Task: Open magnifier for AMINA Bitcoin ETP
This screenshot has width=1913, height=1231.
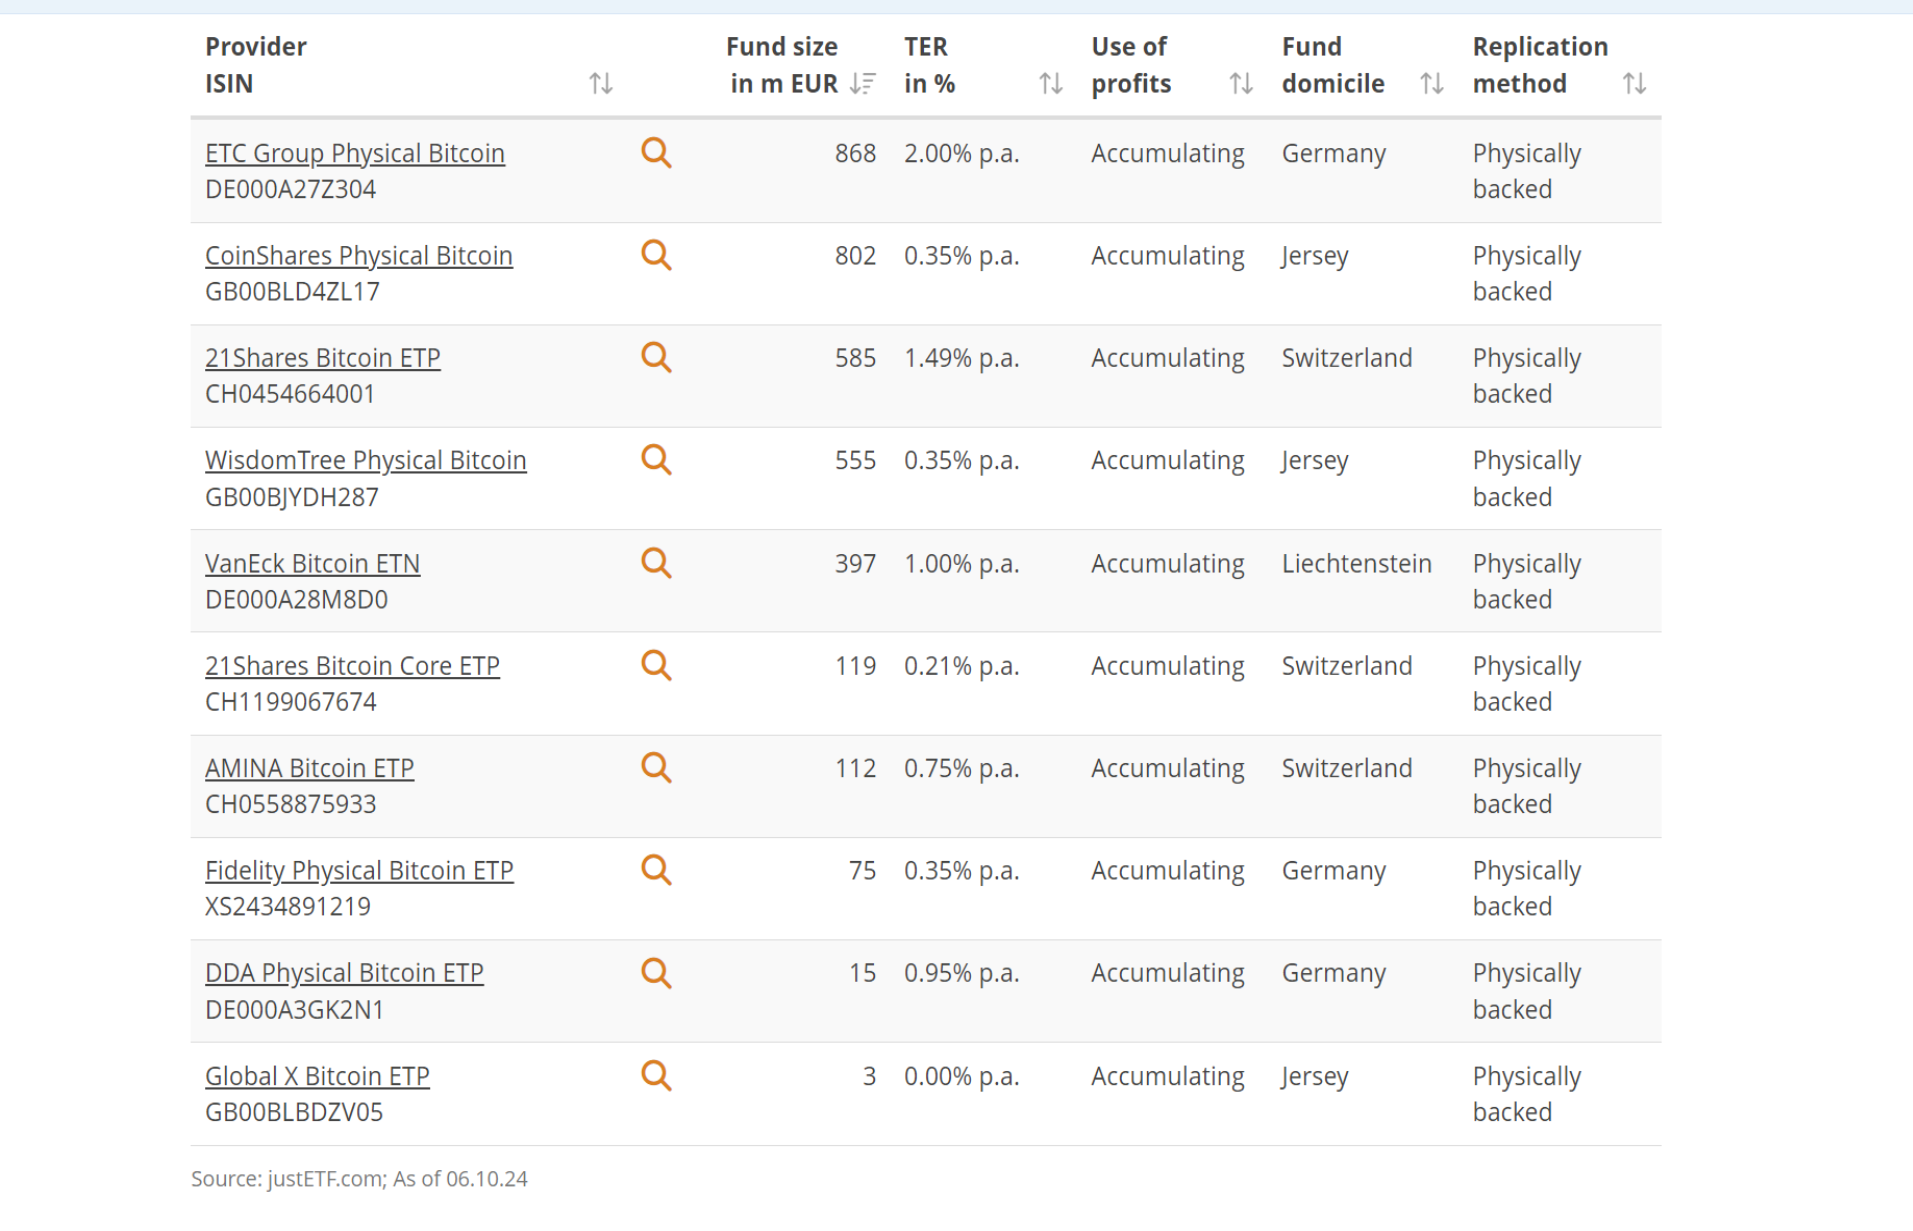Action: 656,767
